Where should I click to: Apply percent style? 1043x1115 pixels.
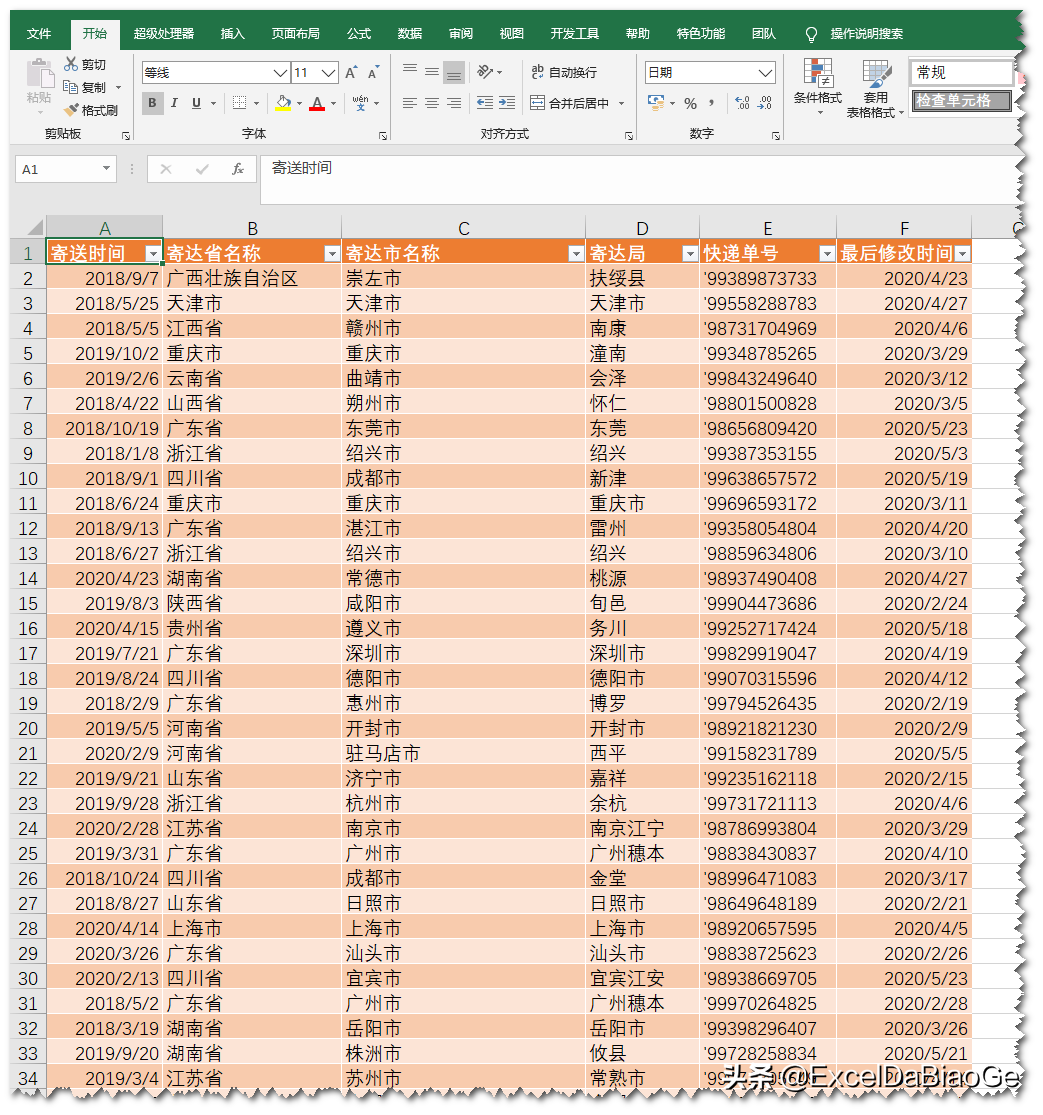coord(690,104)
